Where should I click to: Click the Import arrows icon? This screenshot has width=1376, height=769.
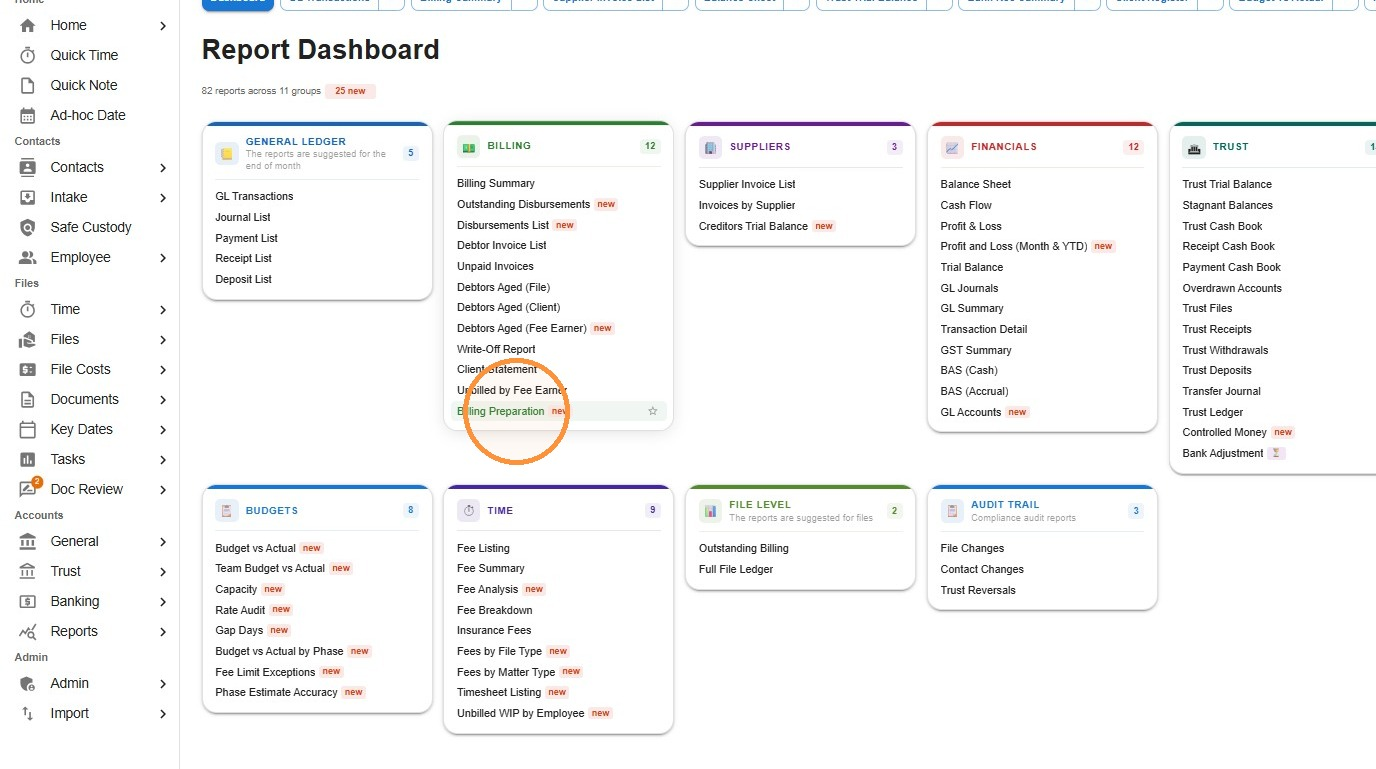[28, 713]
